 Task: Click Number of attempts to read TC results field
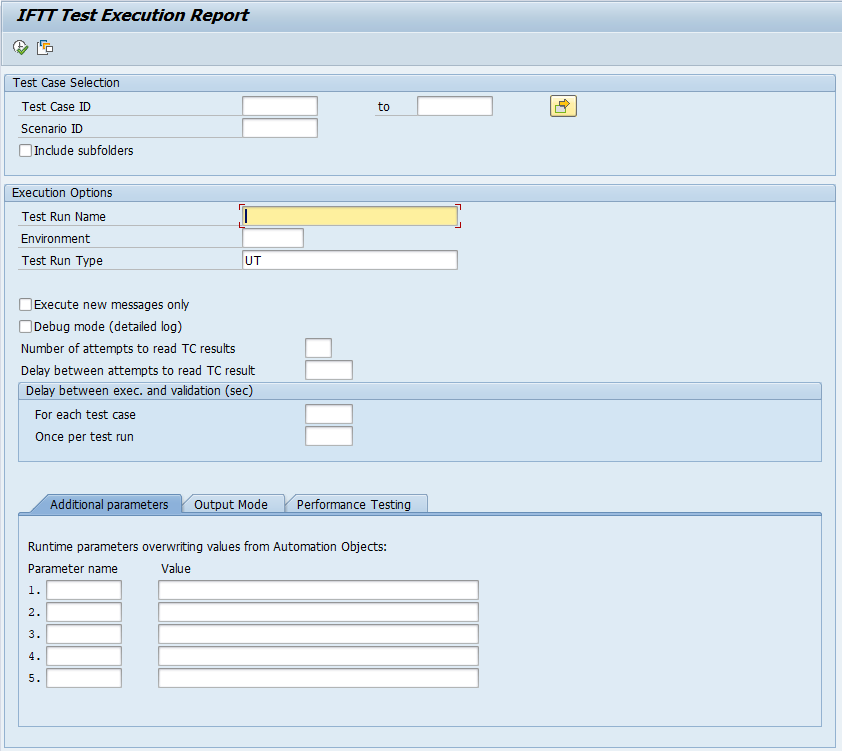coord(318,348)
